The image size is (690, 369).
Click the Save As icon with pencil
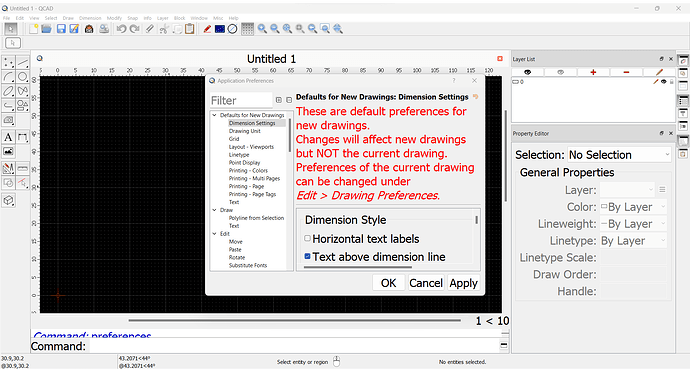[74, 29]
